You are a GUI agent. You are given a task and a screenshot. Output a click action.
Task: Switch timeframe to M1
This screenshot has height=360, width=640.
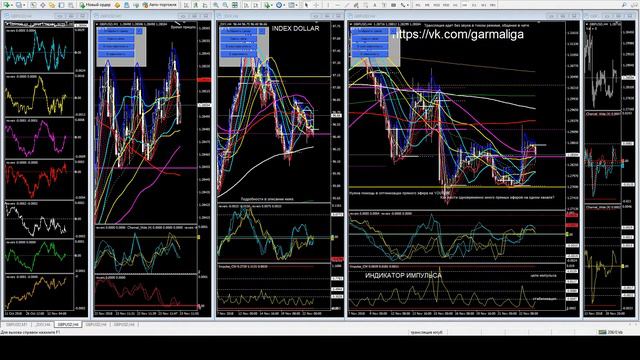point(418,4)
